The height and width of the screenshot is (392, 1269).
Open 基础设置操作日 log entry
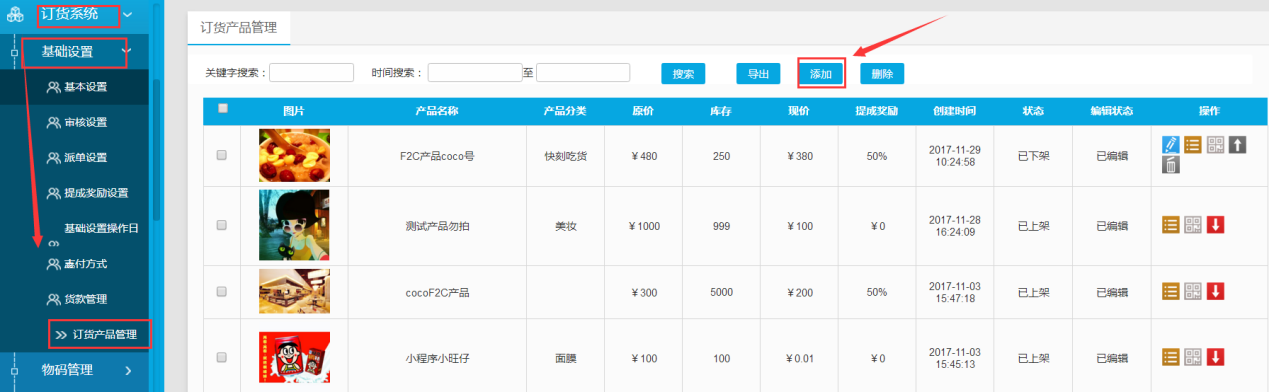click(x=101, y=228)
